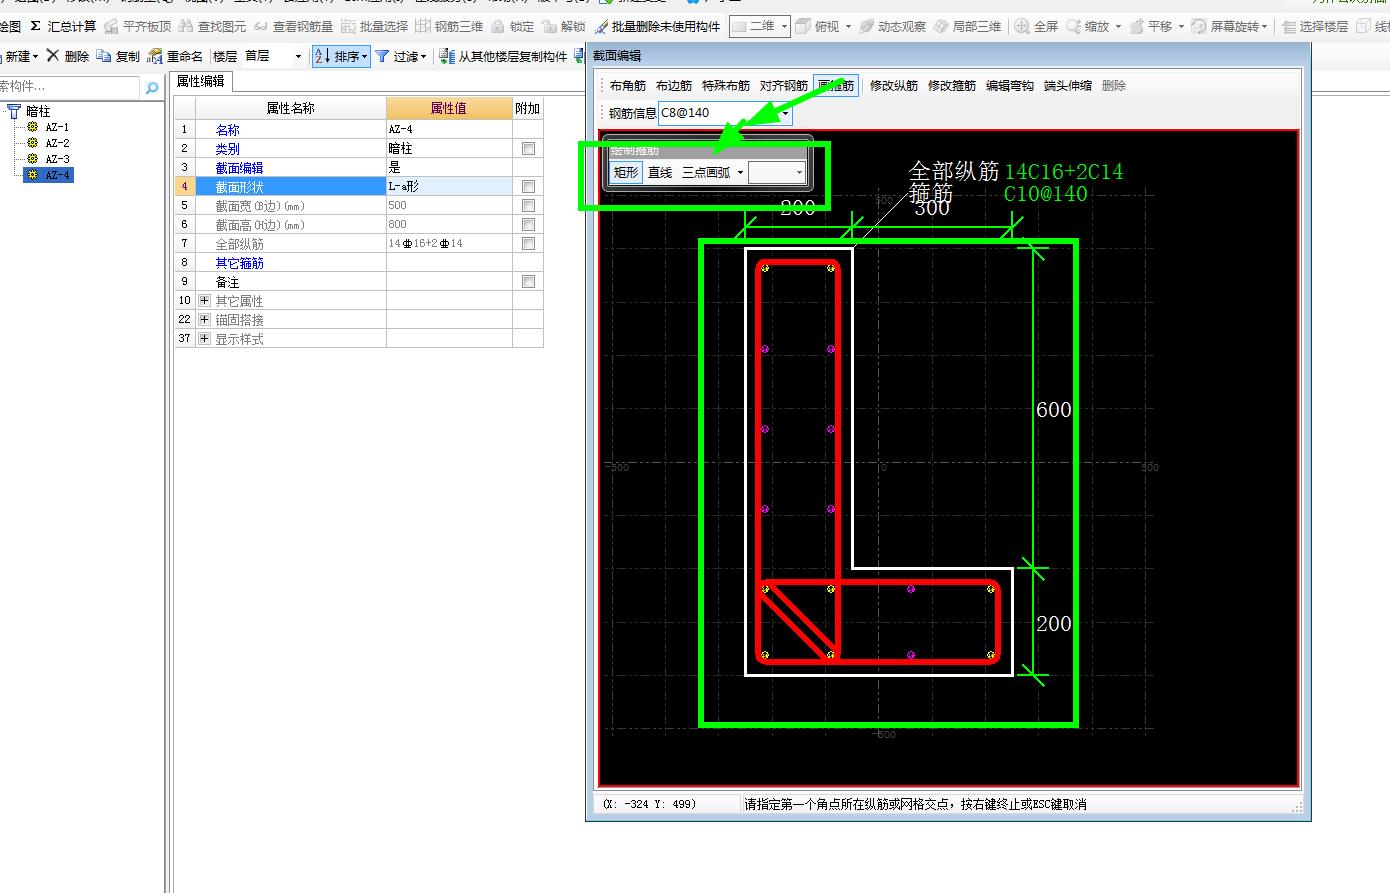Open the 属性编辑 tab
Image resolution: width=1390 pixels, height=893 pixels.
pyautogui.click(x=201, y=81)
